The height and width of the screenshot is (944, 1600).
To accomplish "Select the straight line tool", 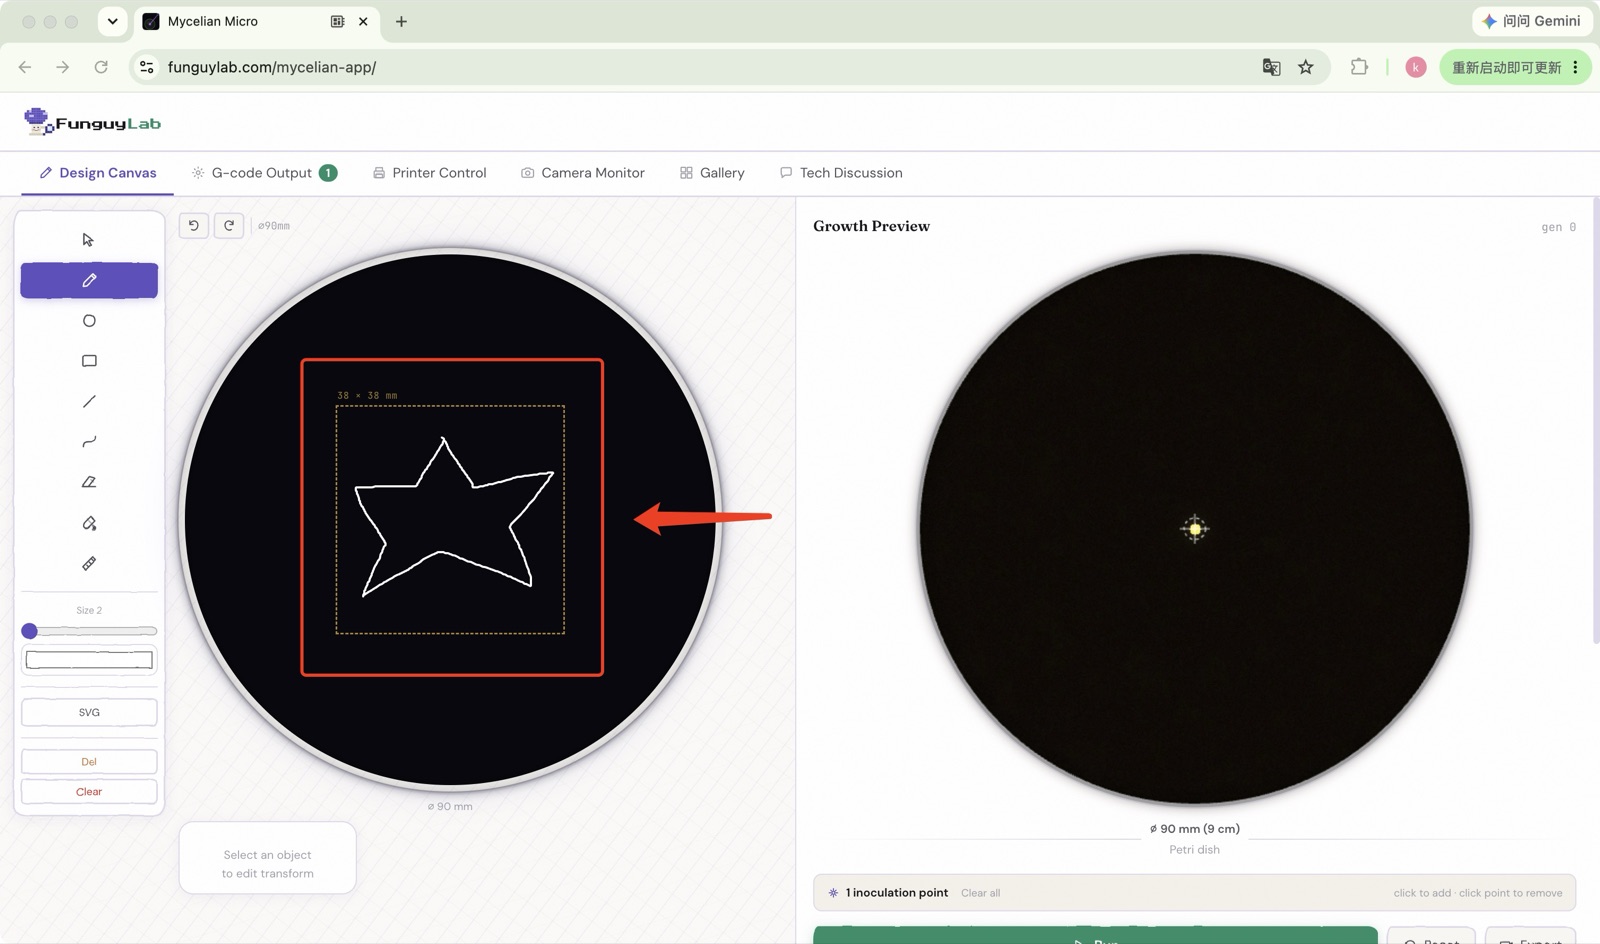I will click(89, 402).
